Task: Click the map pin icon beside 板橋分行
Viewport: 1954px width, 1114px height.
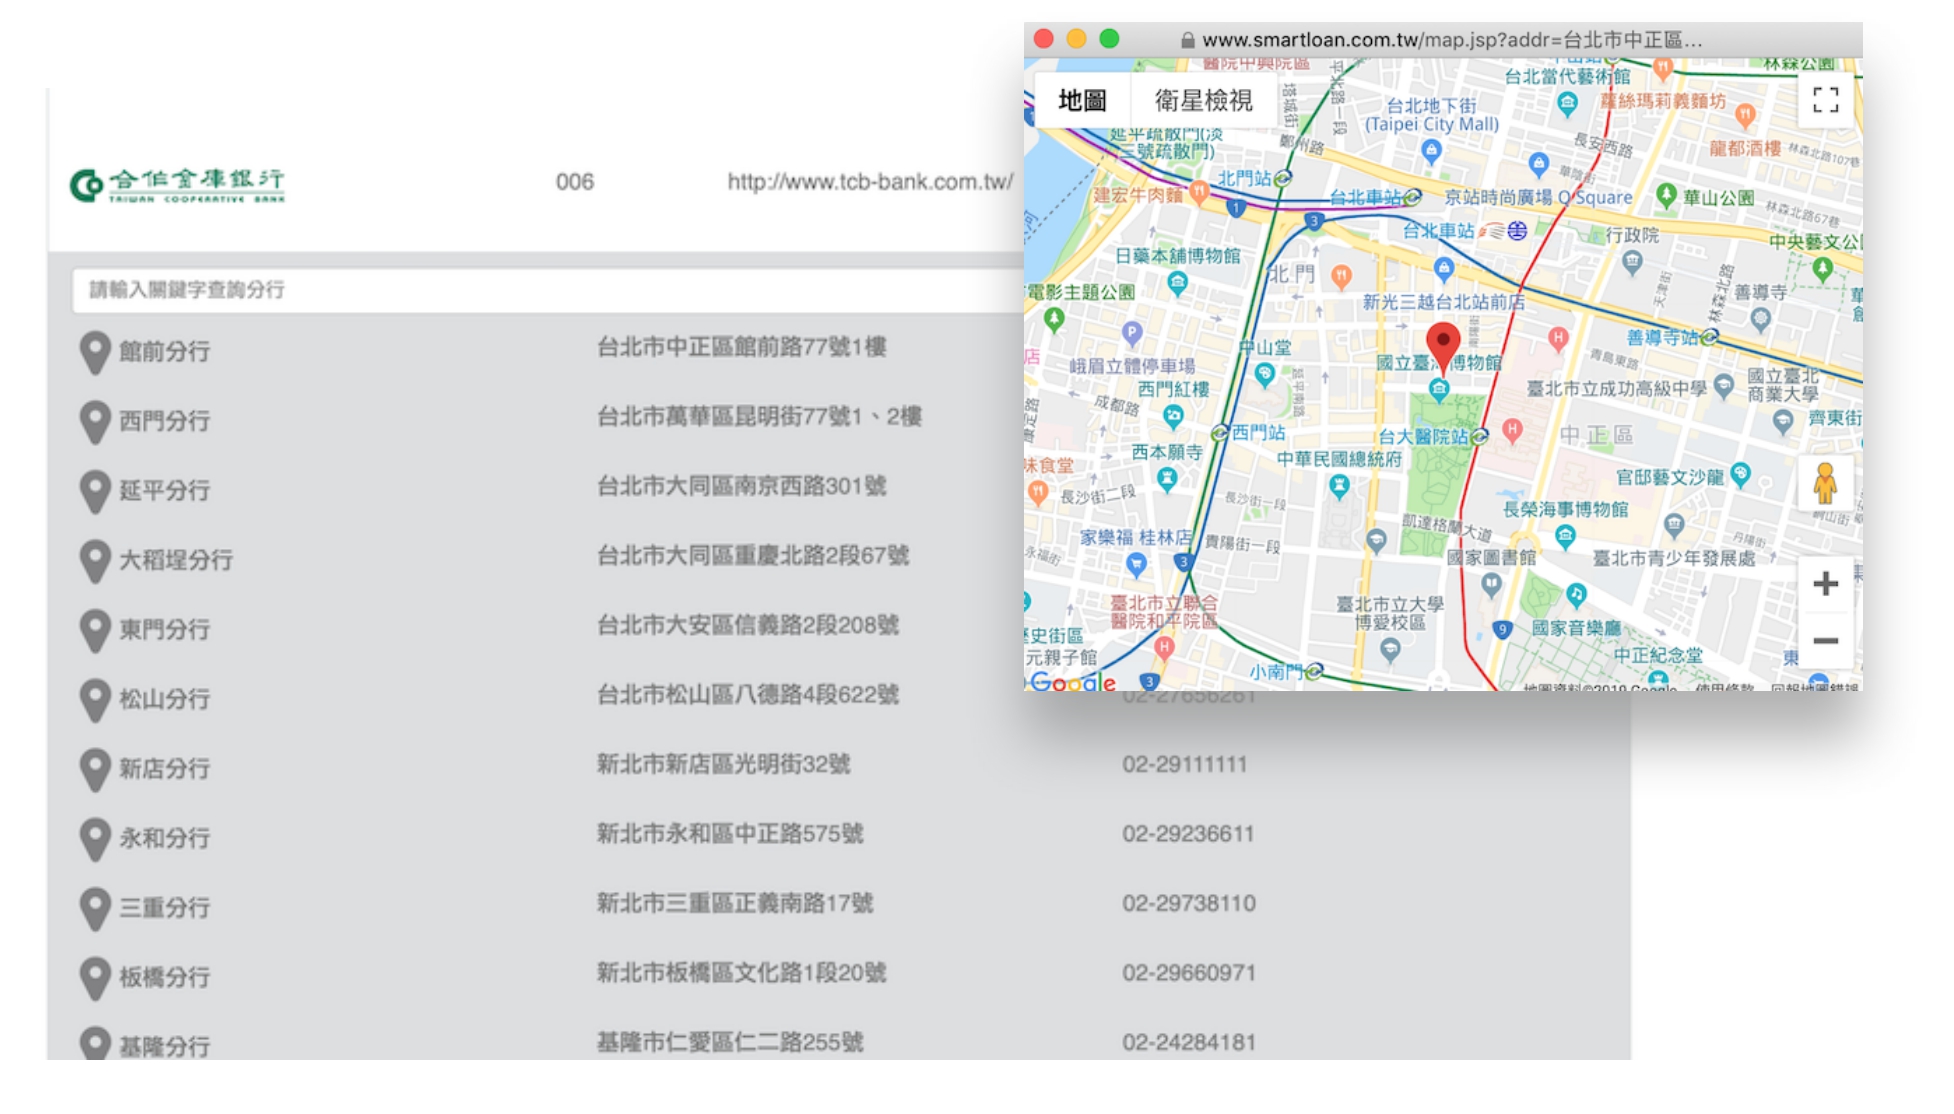Action: [95, 978]
